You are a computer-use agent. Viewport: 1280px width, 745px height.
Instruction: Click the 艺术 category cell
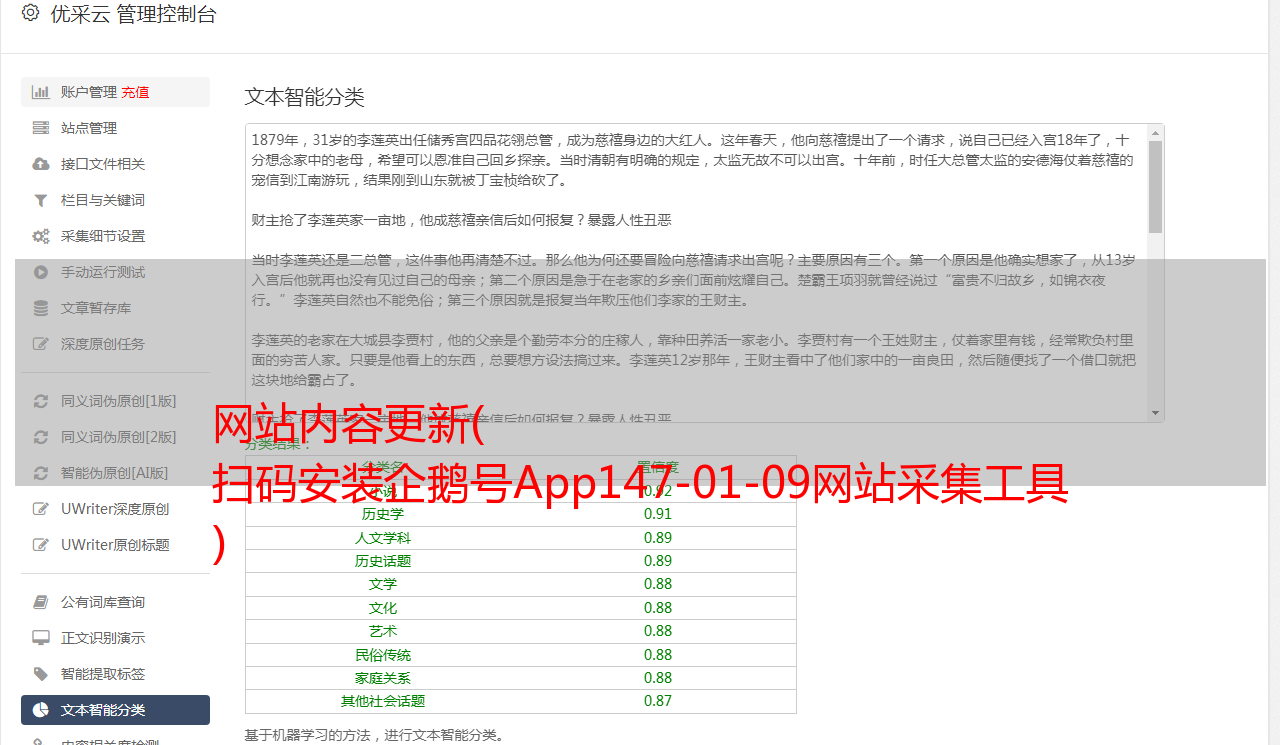point(383,631)
